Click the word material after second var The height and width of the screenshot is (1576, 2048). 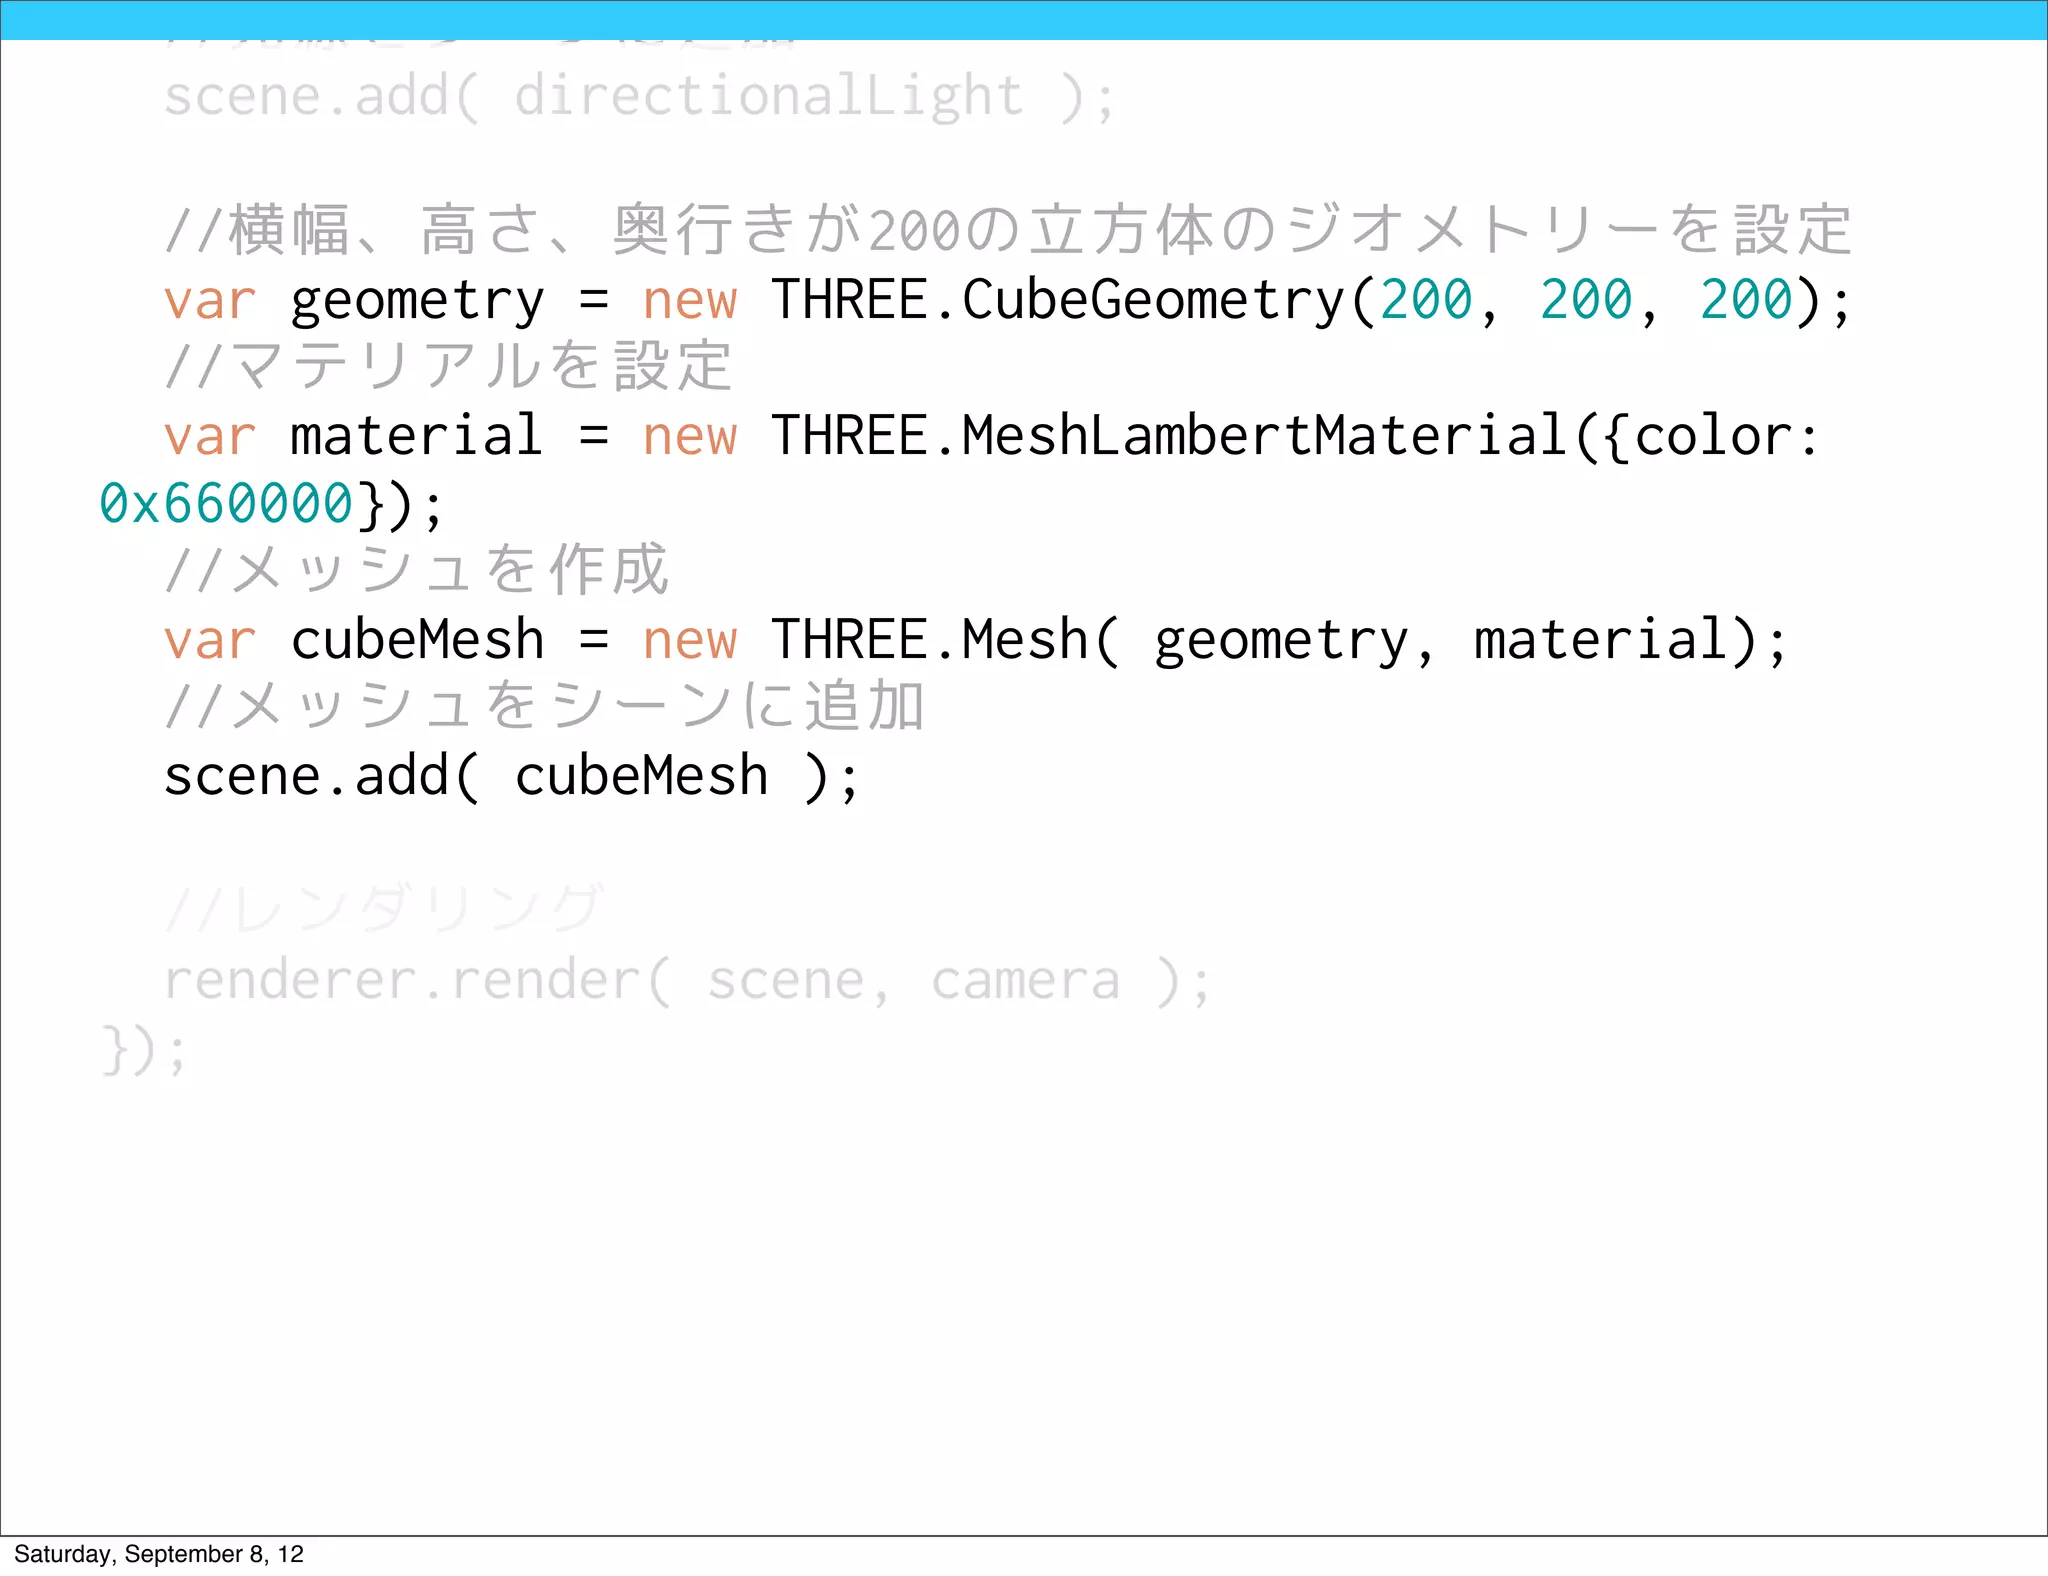[416, 436]
